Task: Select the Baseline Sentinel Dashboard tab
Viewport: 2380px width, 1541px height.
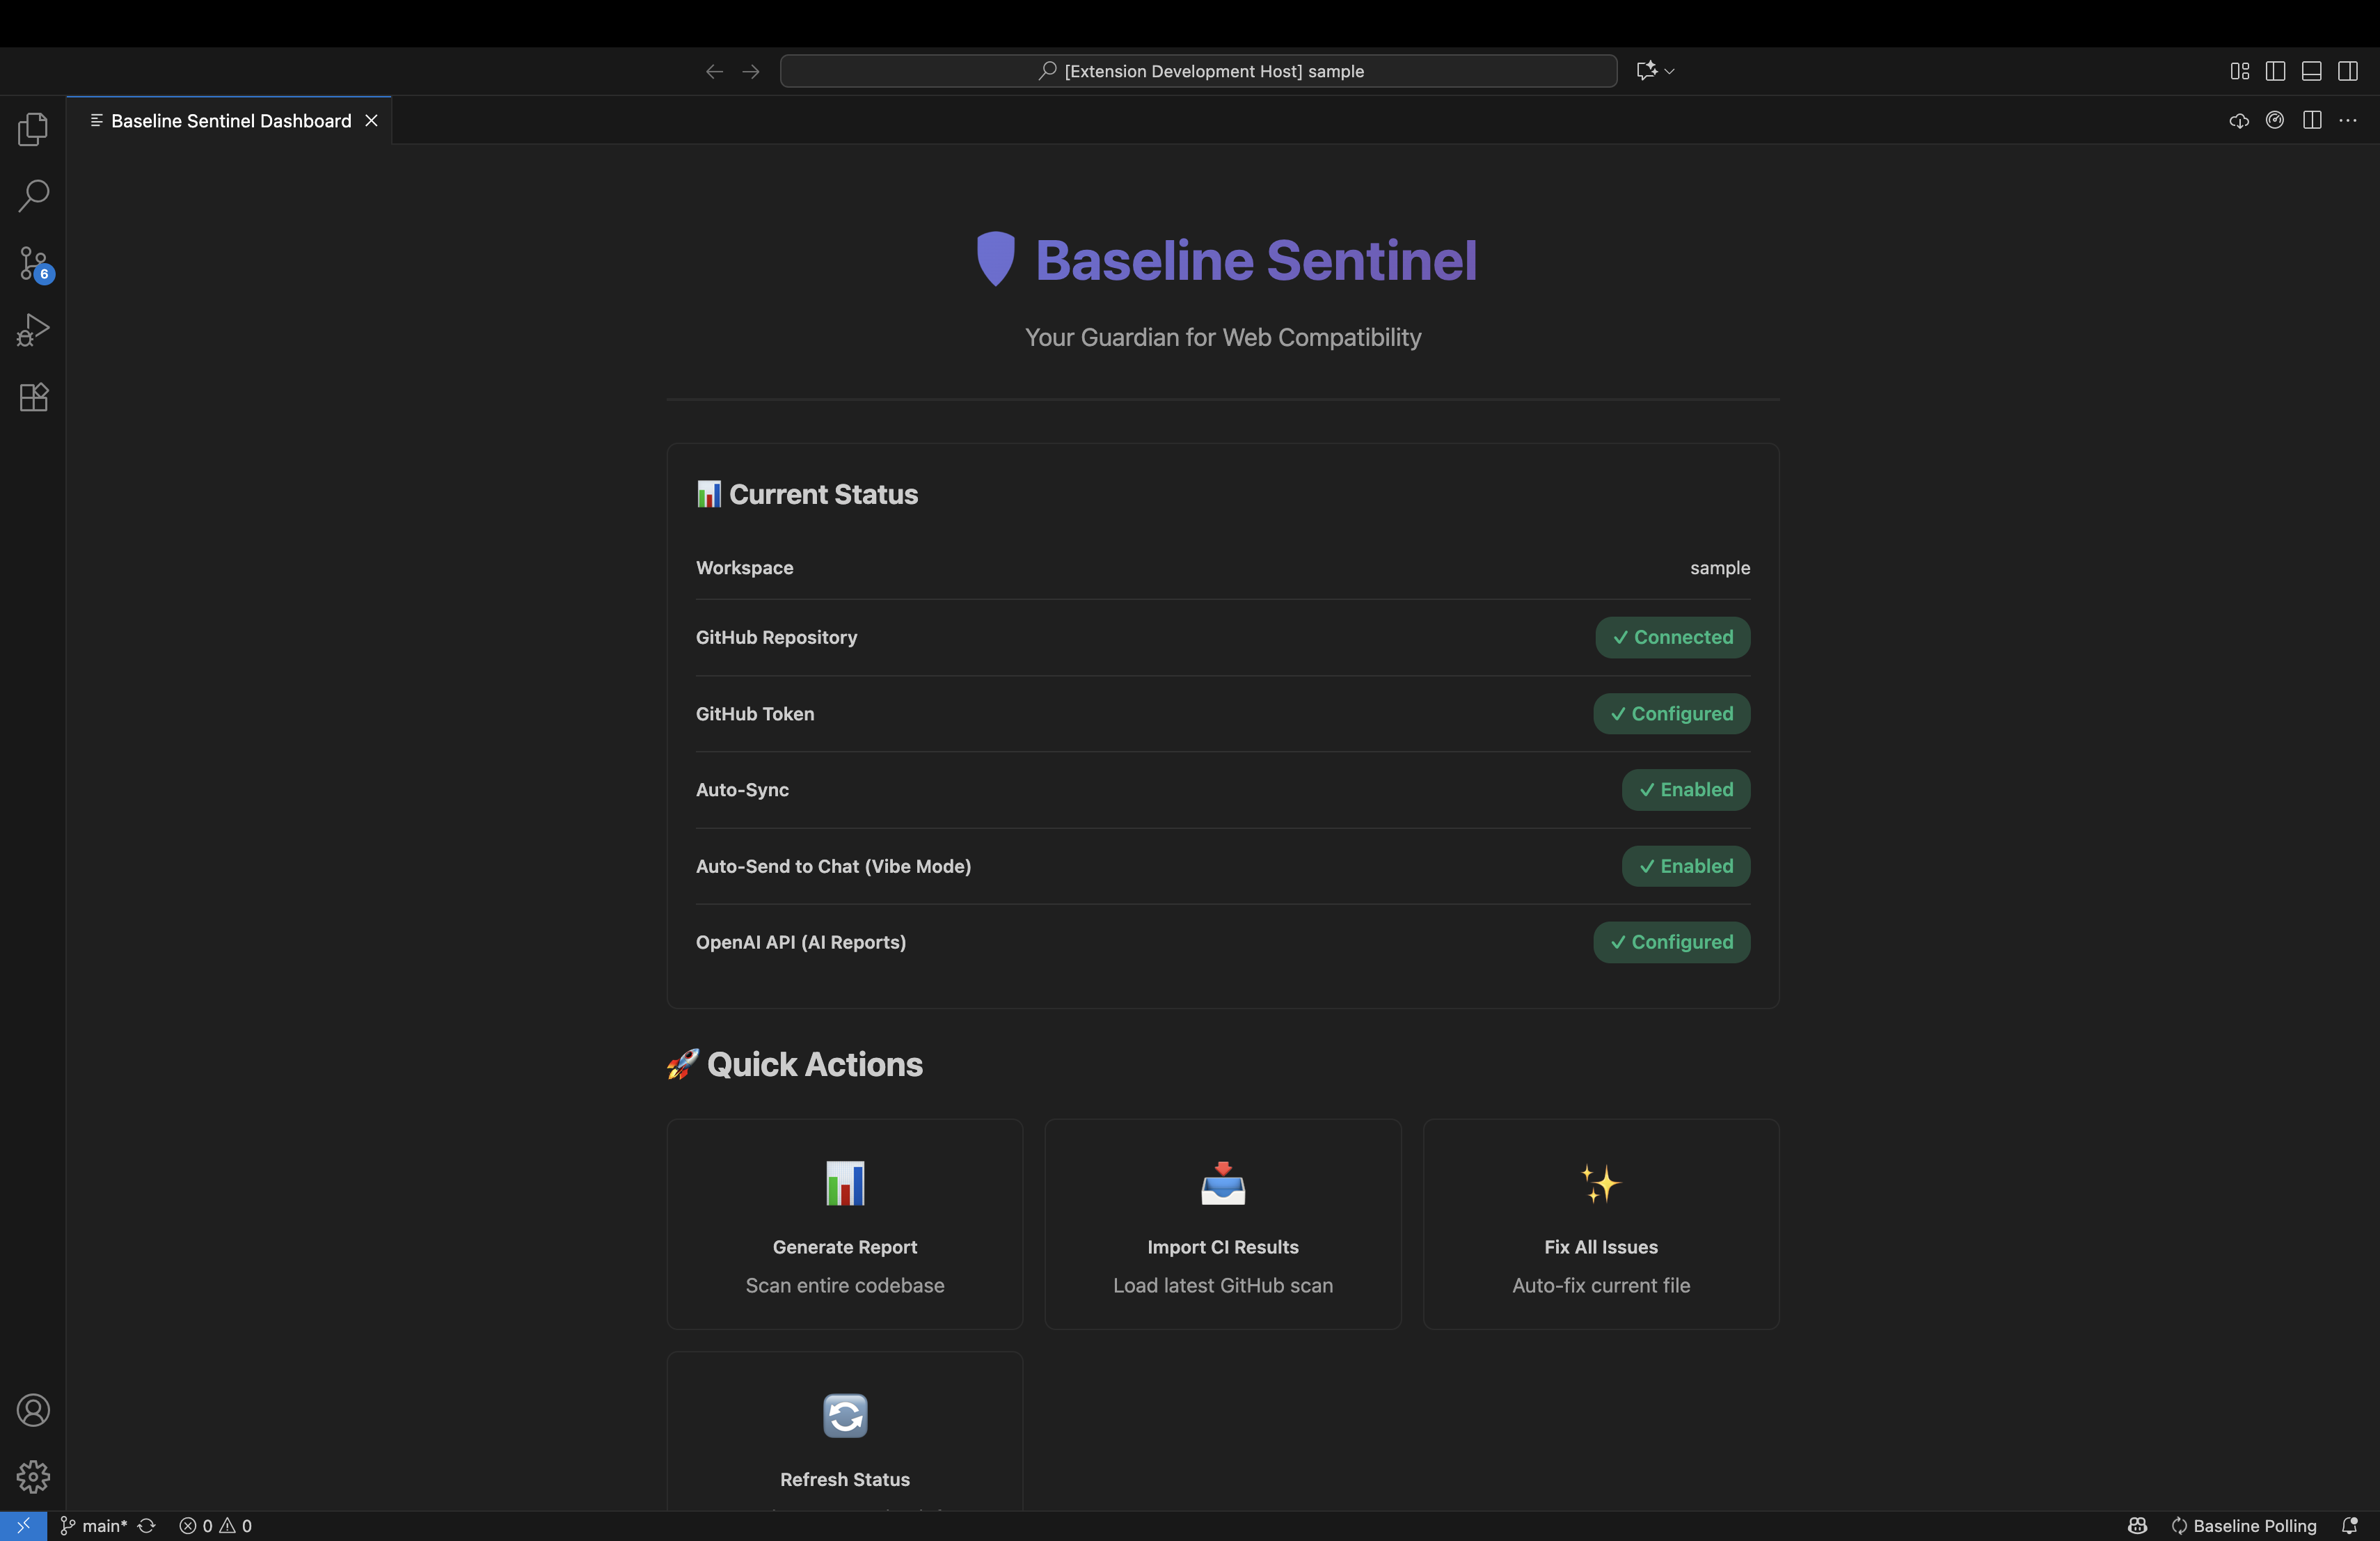Action: [x=230, y=121]
